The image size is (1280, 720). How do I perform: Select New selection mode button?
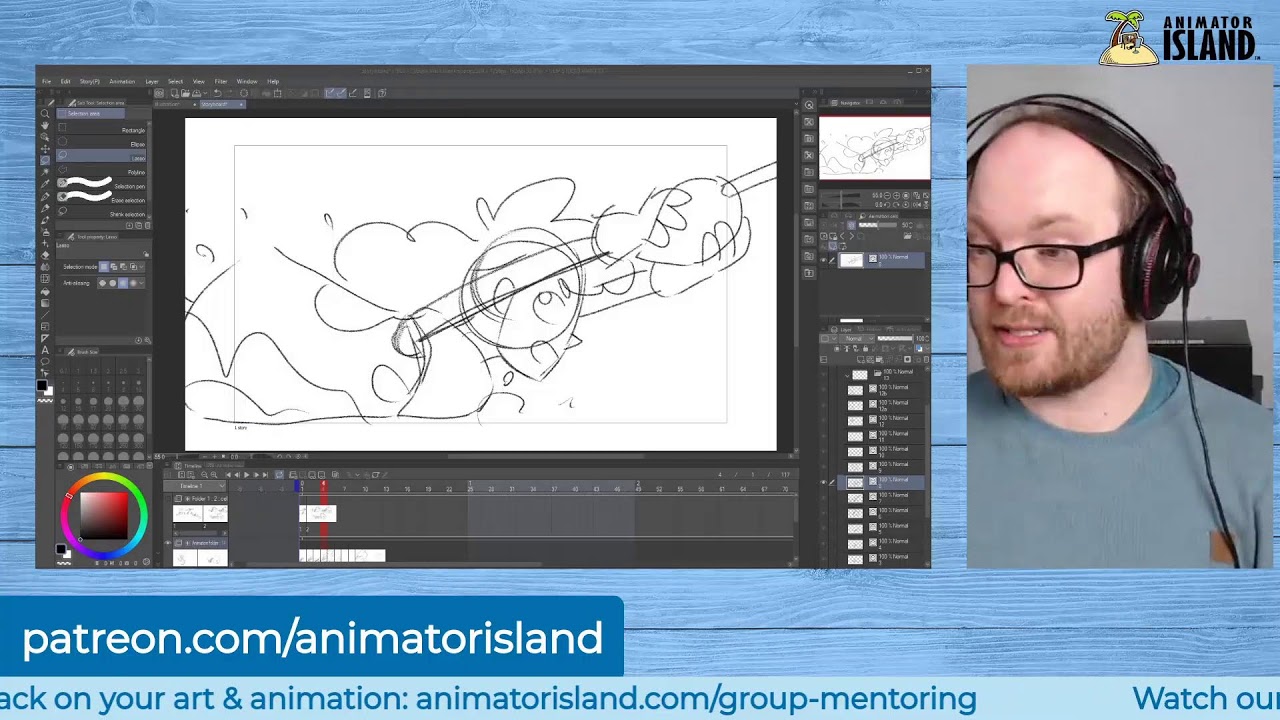(104, 267)
